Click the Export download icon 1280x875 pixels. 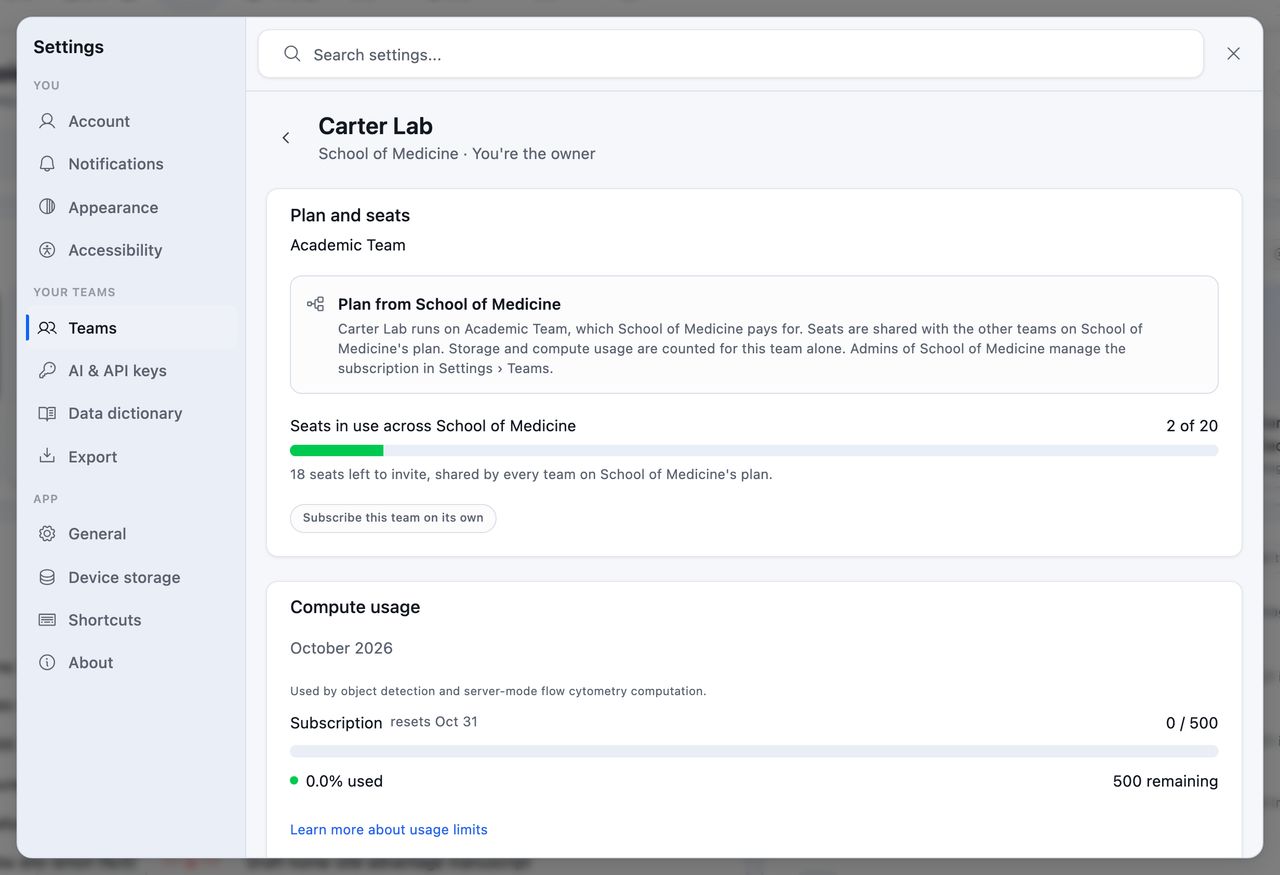(47, 456)
